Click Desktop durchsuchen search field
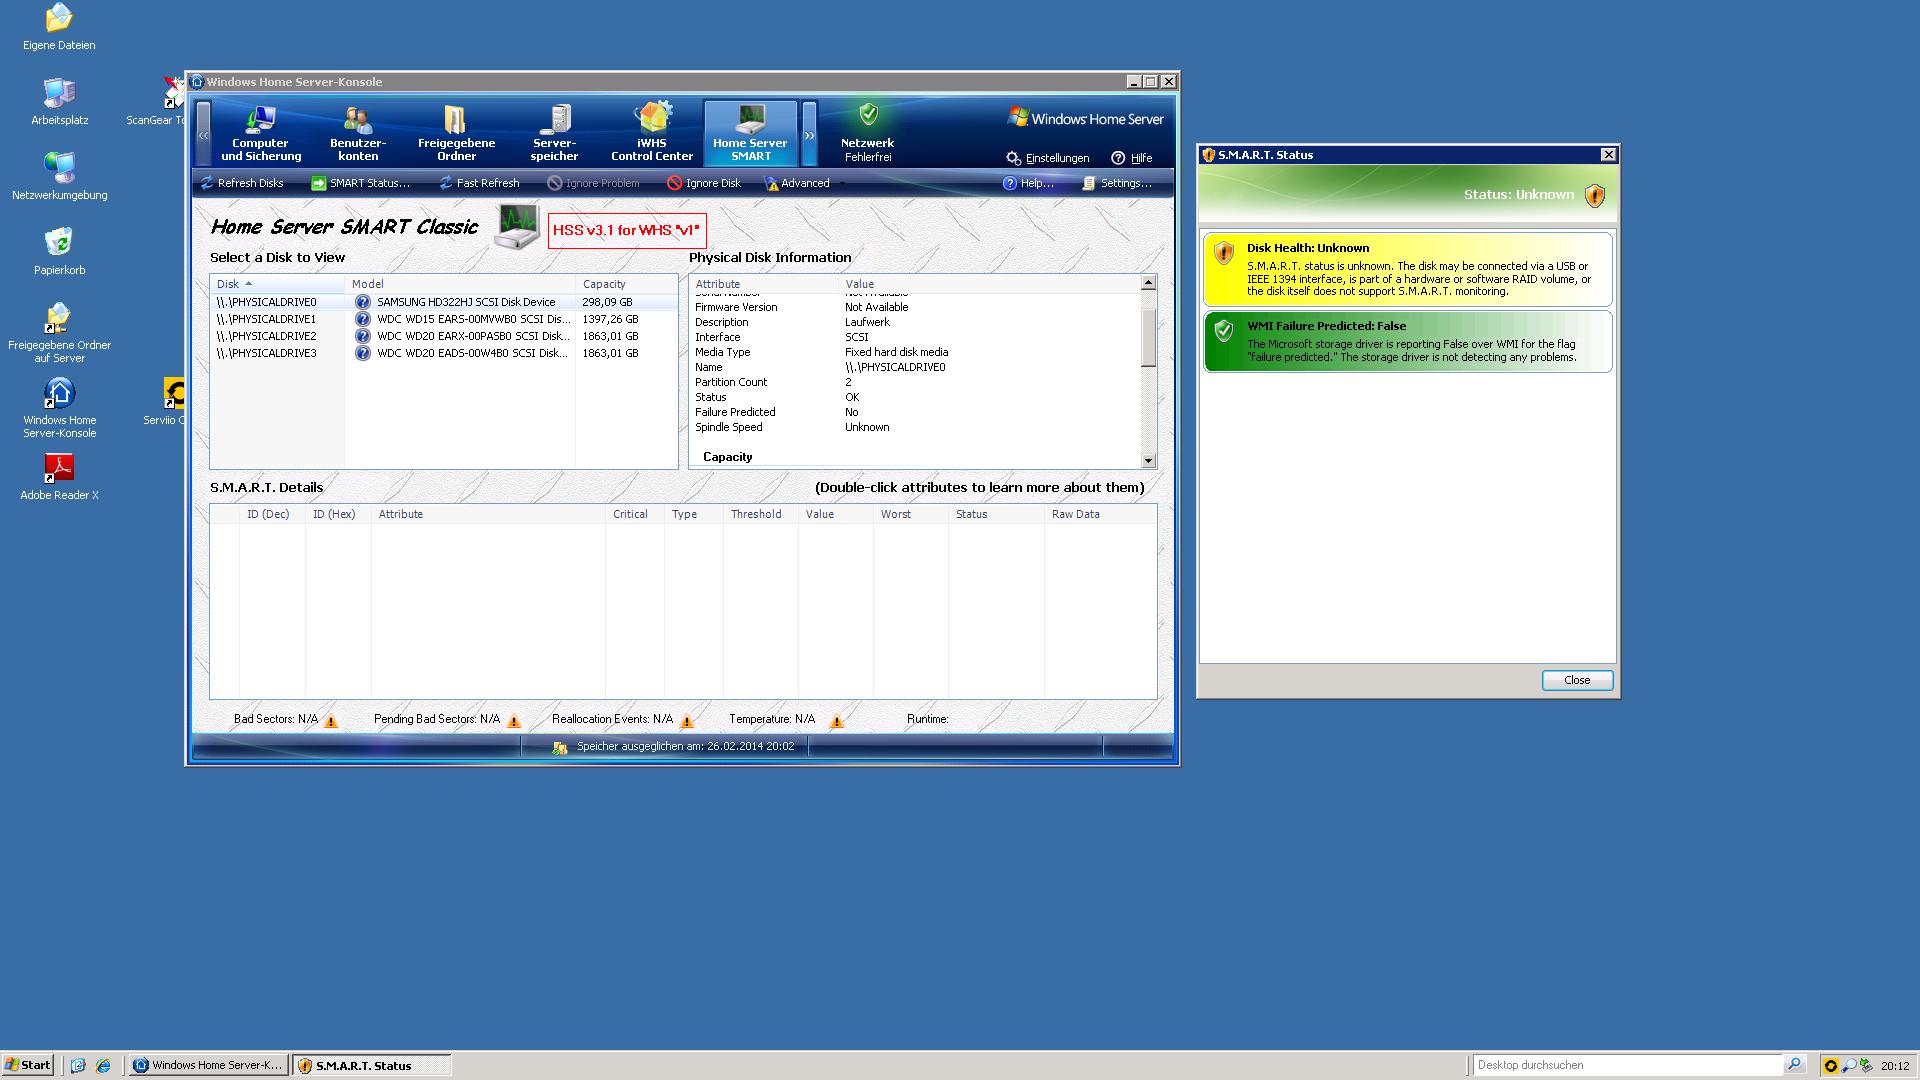 (x=1628, y=1065)
